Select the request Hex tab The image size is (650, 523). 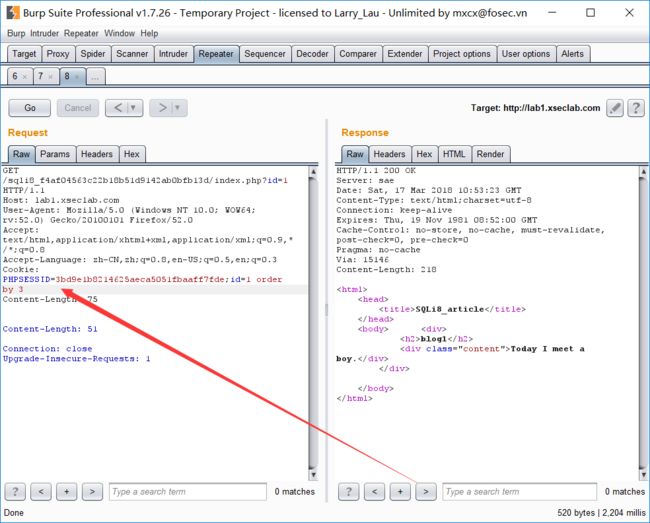click(x=132, y=154)
